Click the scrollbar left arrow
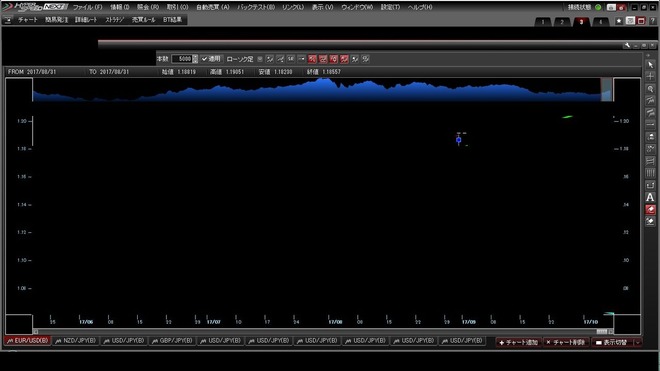The width and height of the screenshot is (660, 371). pos(36,332)
